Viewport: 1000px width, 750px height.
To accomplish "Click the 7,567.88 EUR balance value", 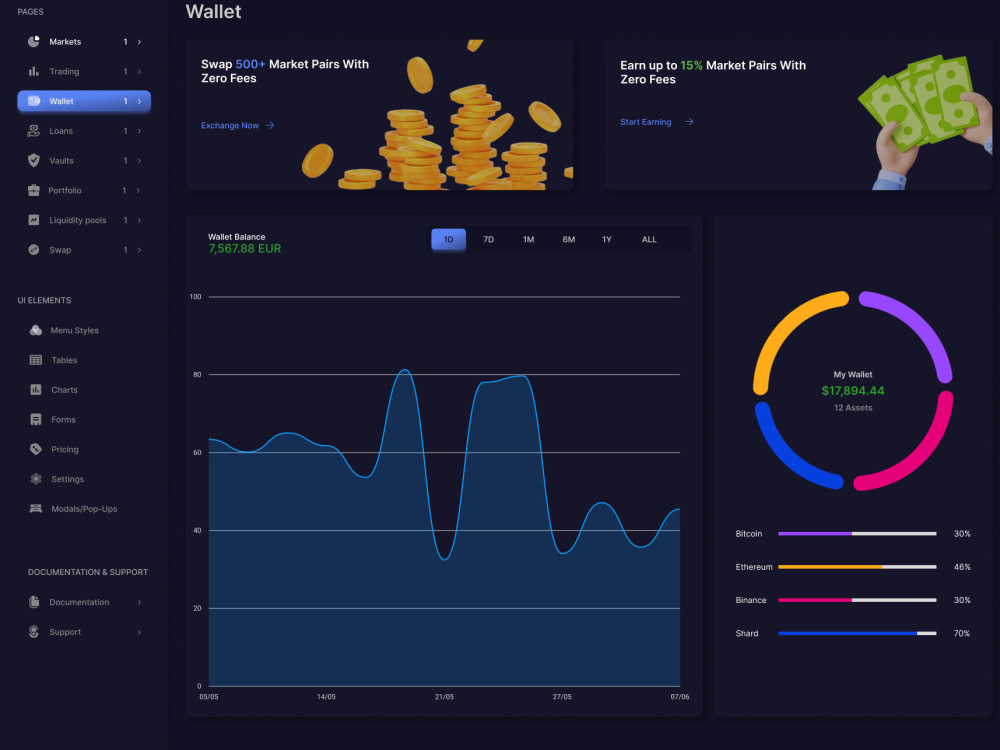I will [245, 249].
